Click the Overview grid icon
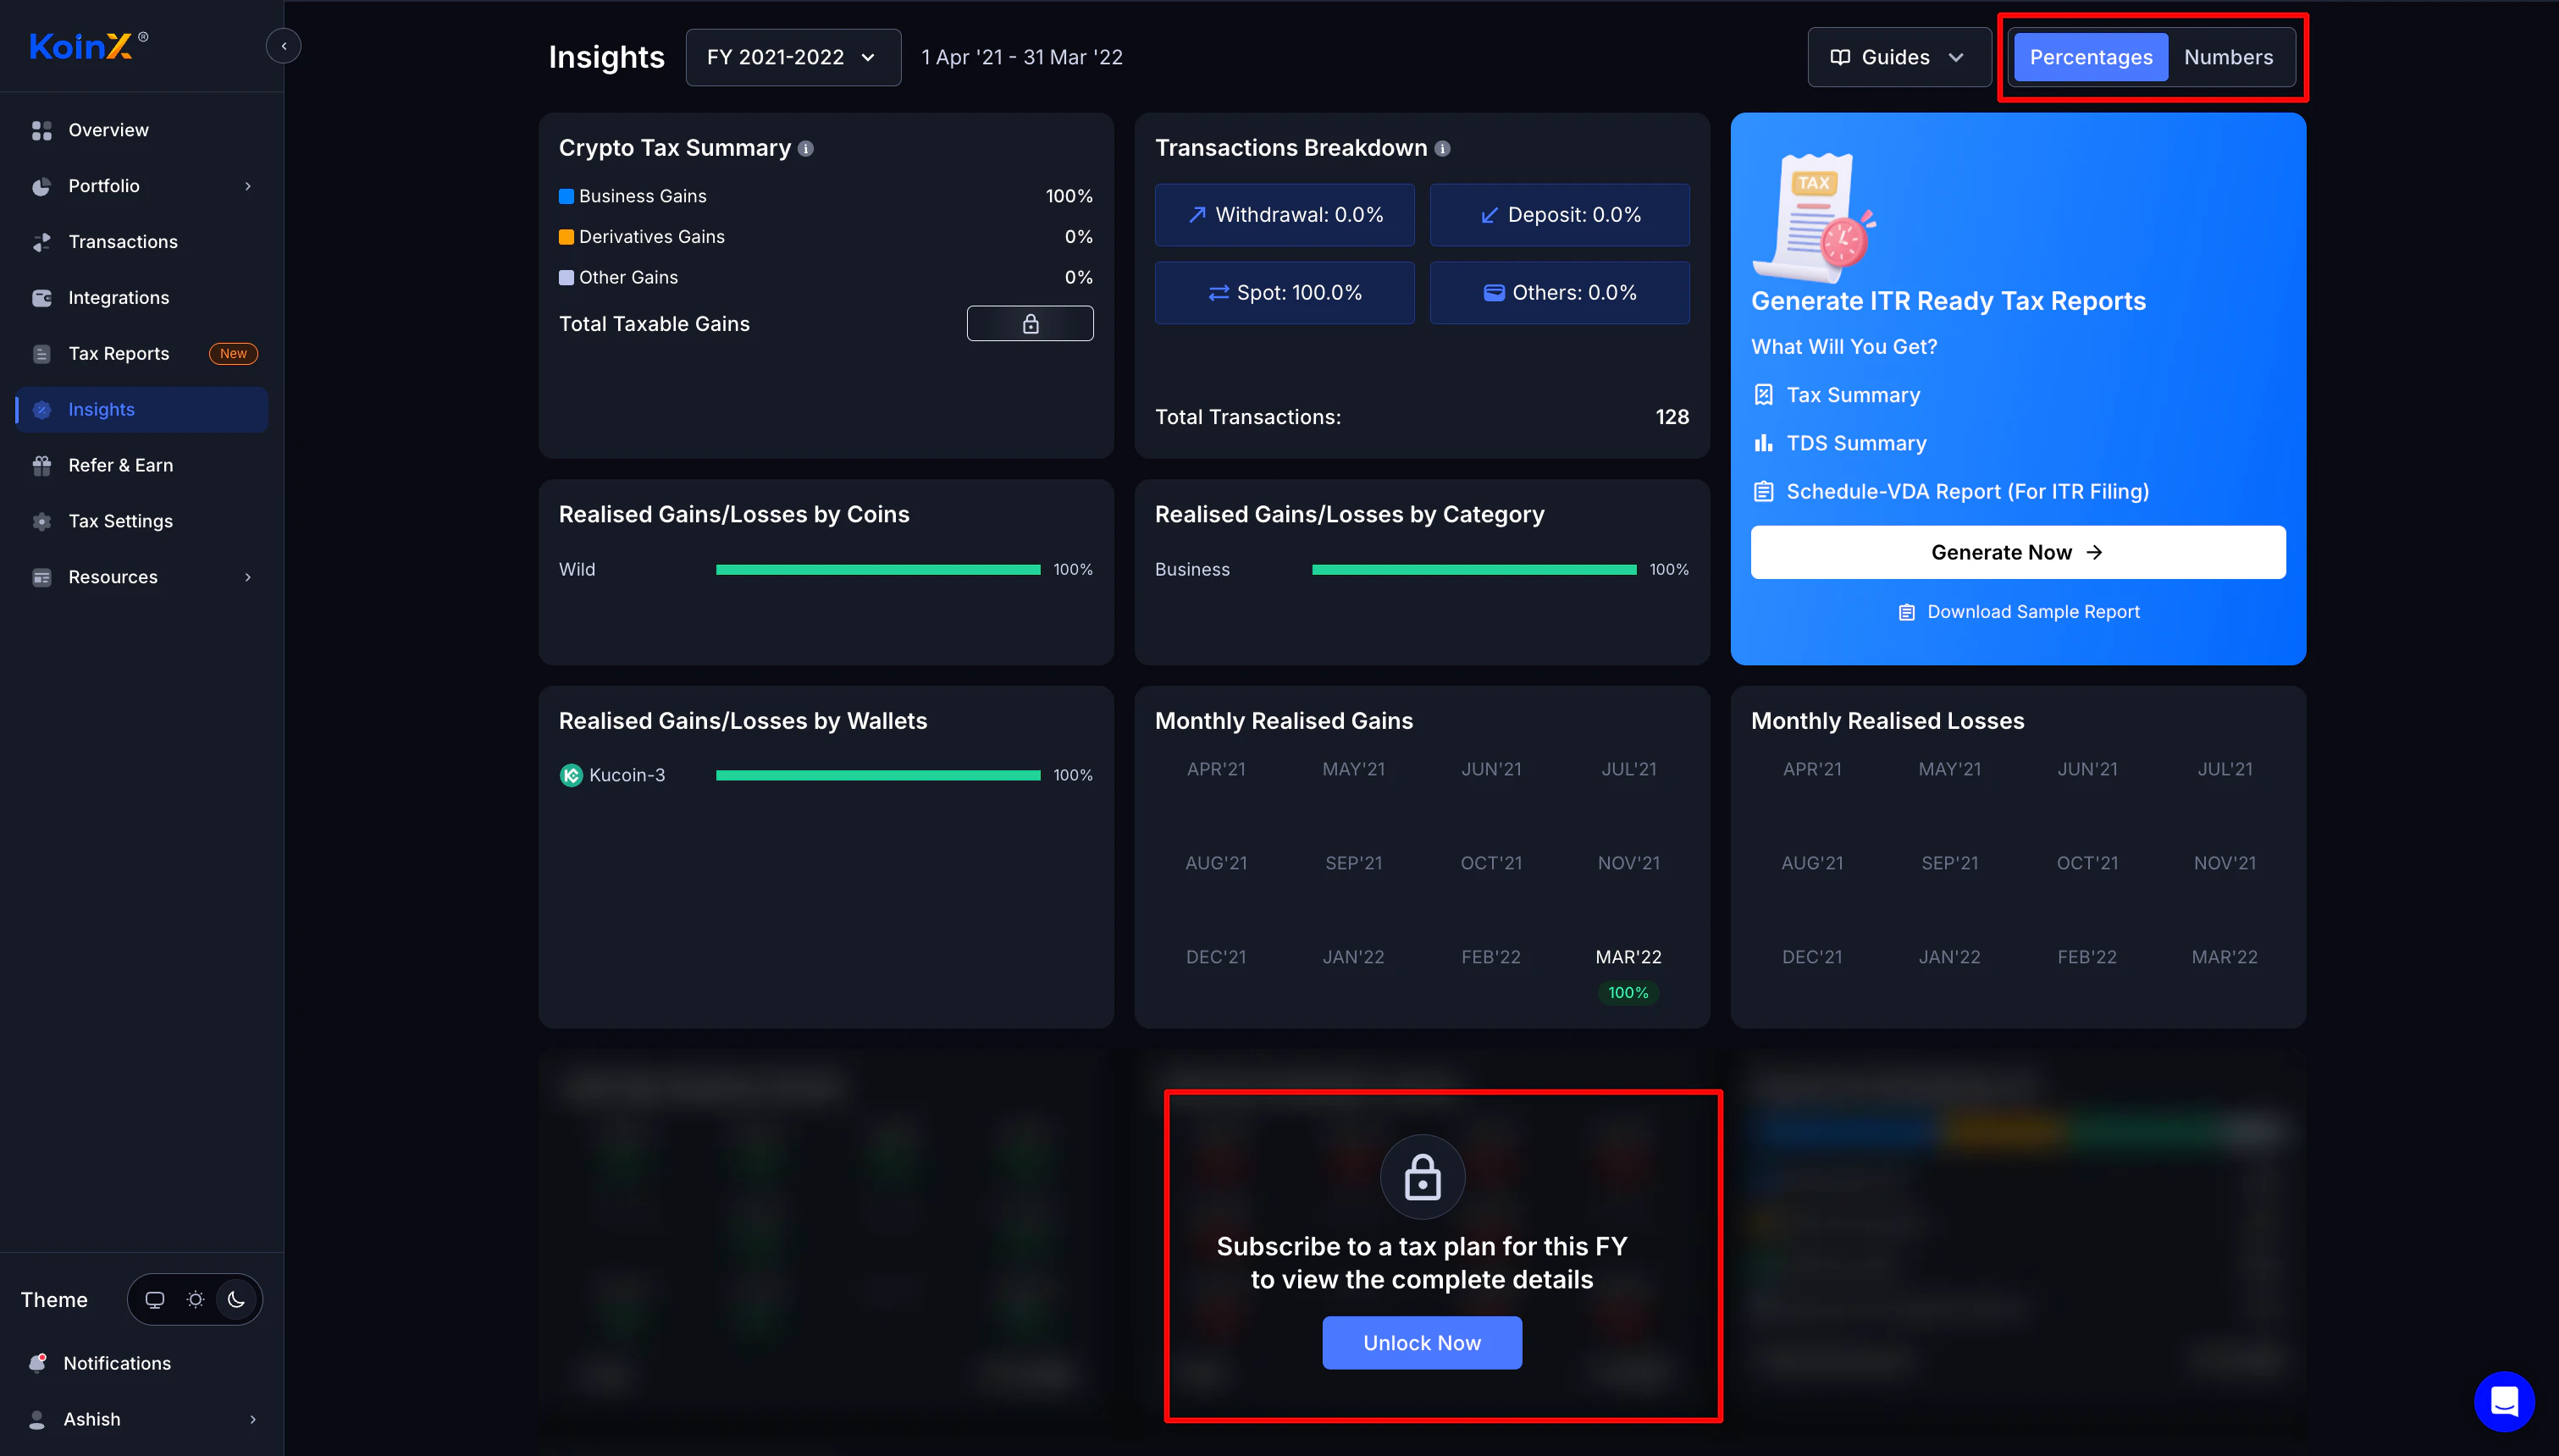 (42, 130)
